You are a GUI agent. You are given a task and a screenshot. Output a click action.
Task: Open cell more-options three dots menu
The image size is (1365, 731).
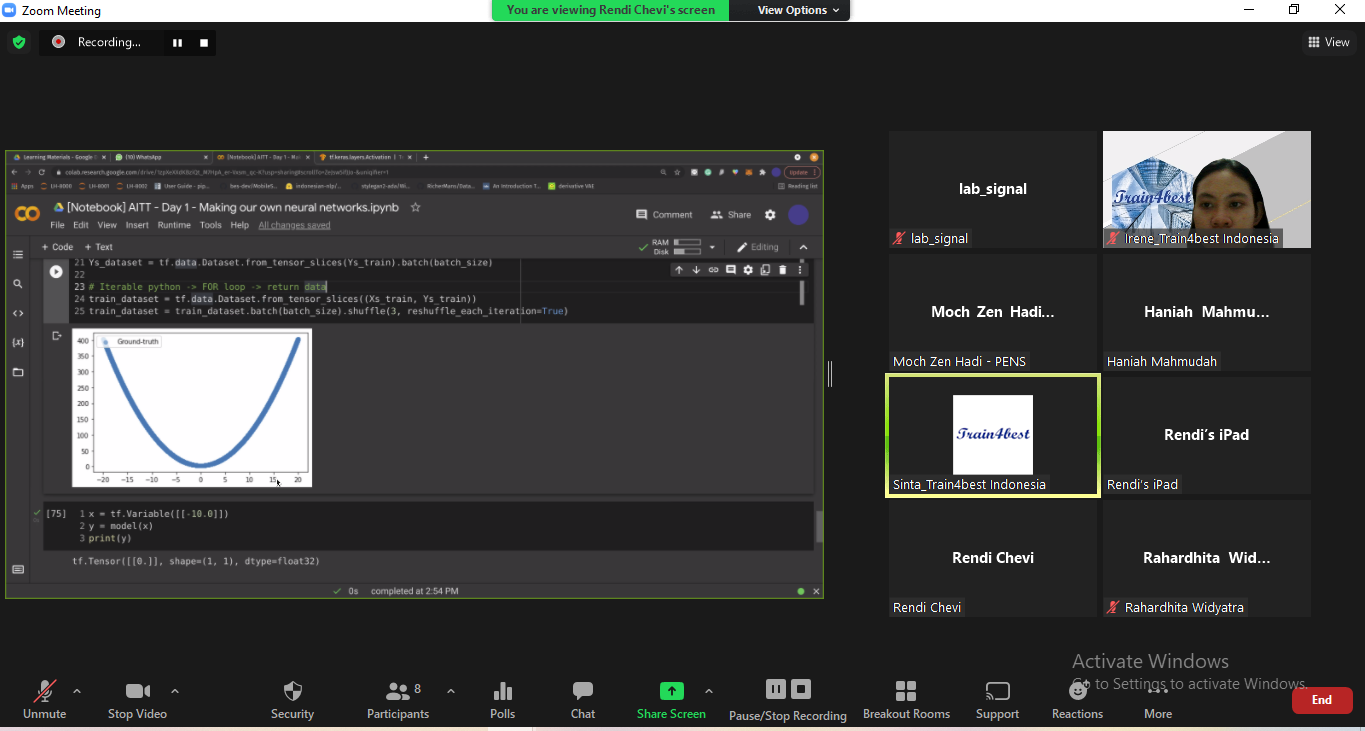pos(800,270)
